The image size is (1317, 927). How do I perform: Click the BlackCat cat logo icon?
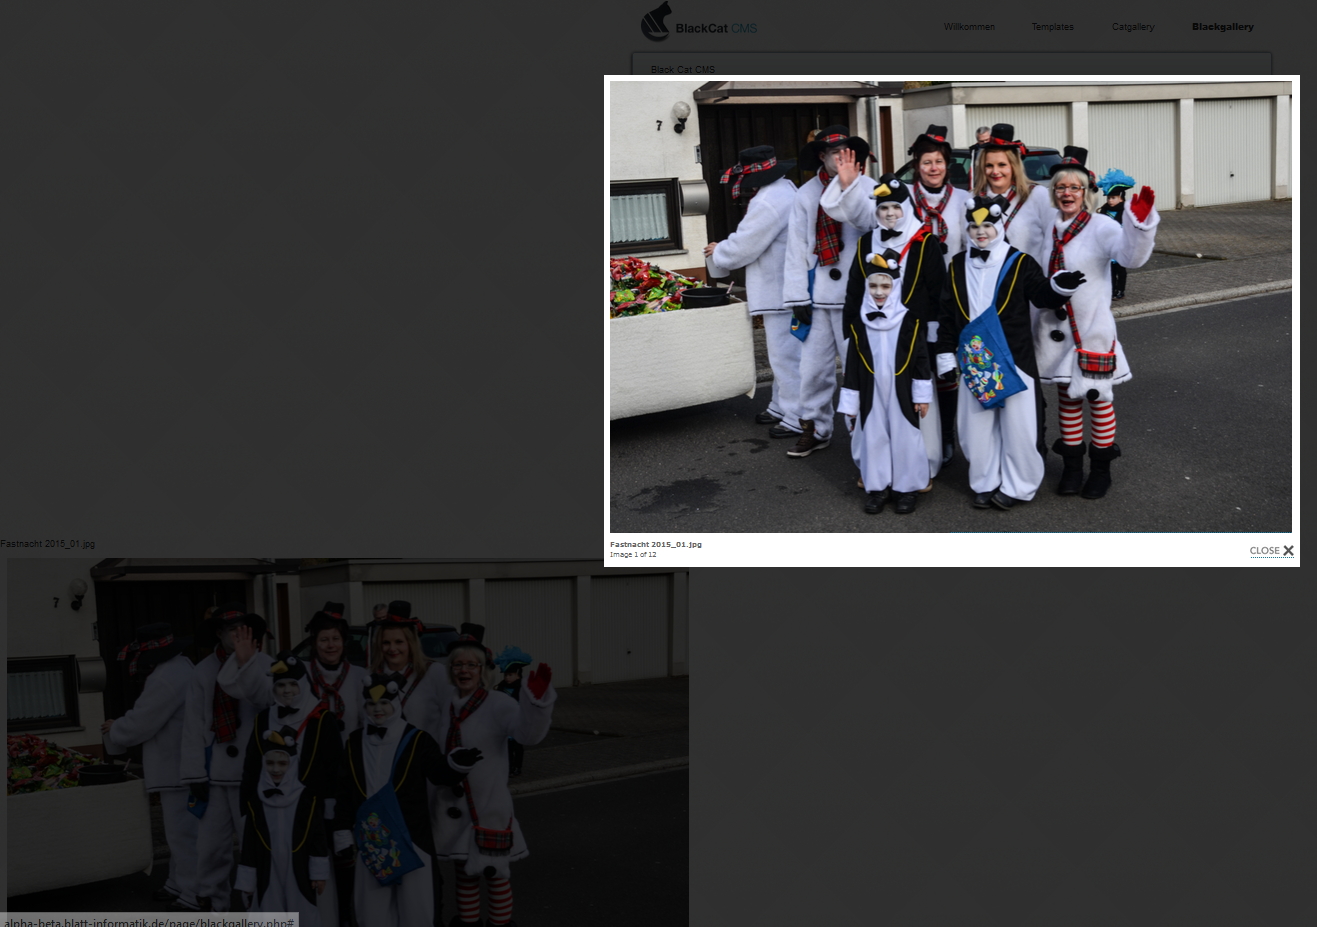pyautogui.click(x=657, y=22)
